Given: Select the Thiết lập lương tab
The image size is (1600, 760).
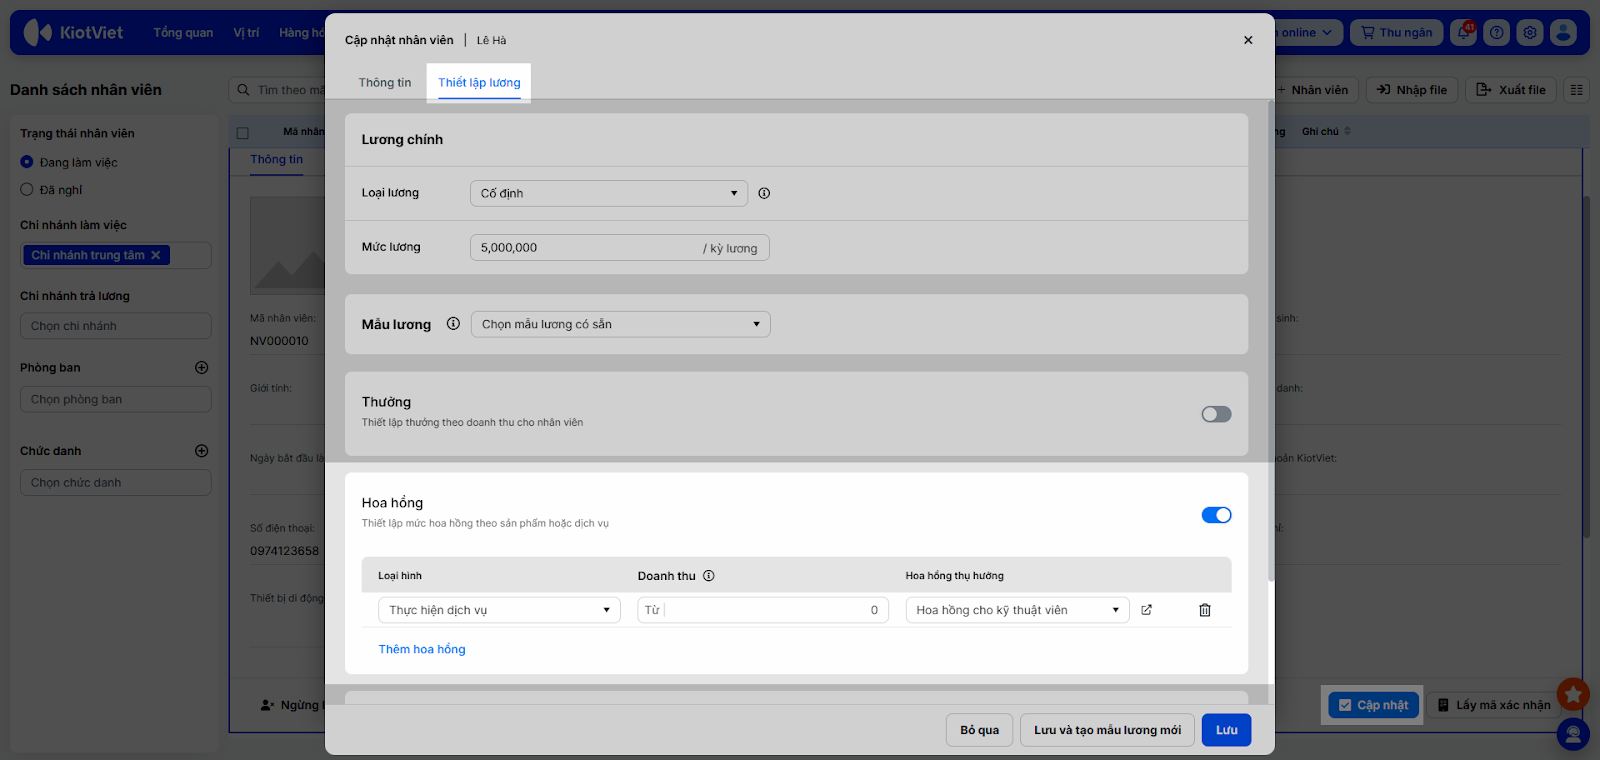Looking at the screenshot, I should [479, 83].
